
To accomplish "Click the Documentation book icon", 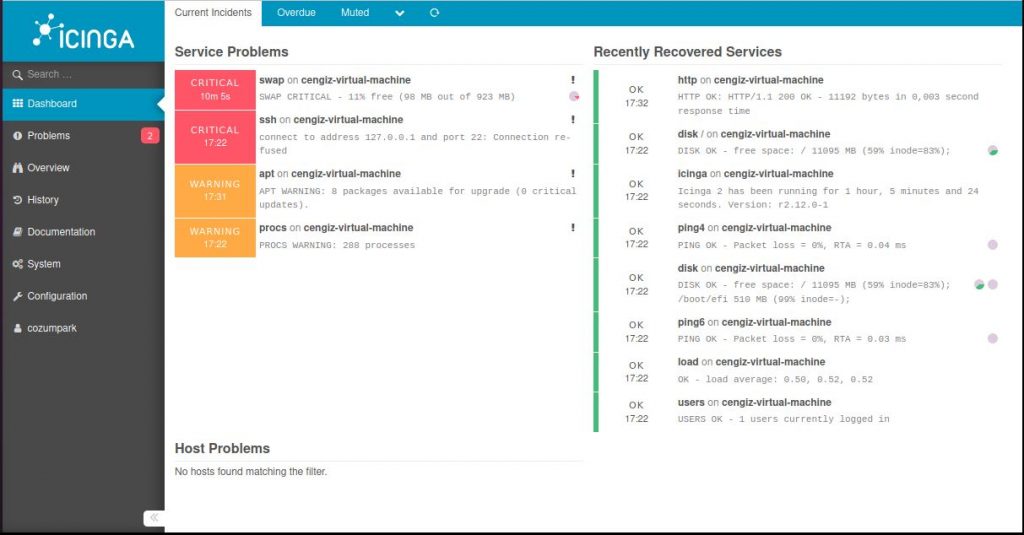I will tap(18, 232).
